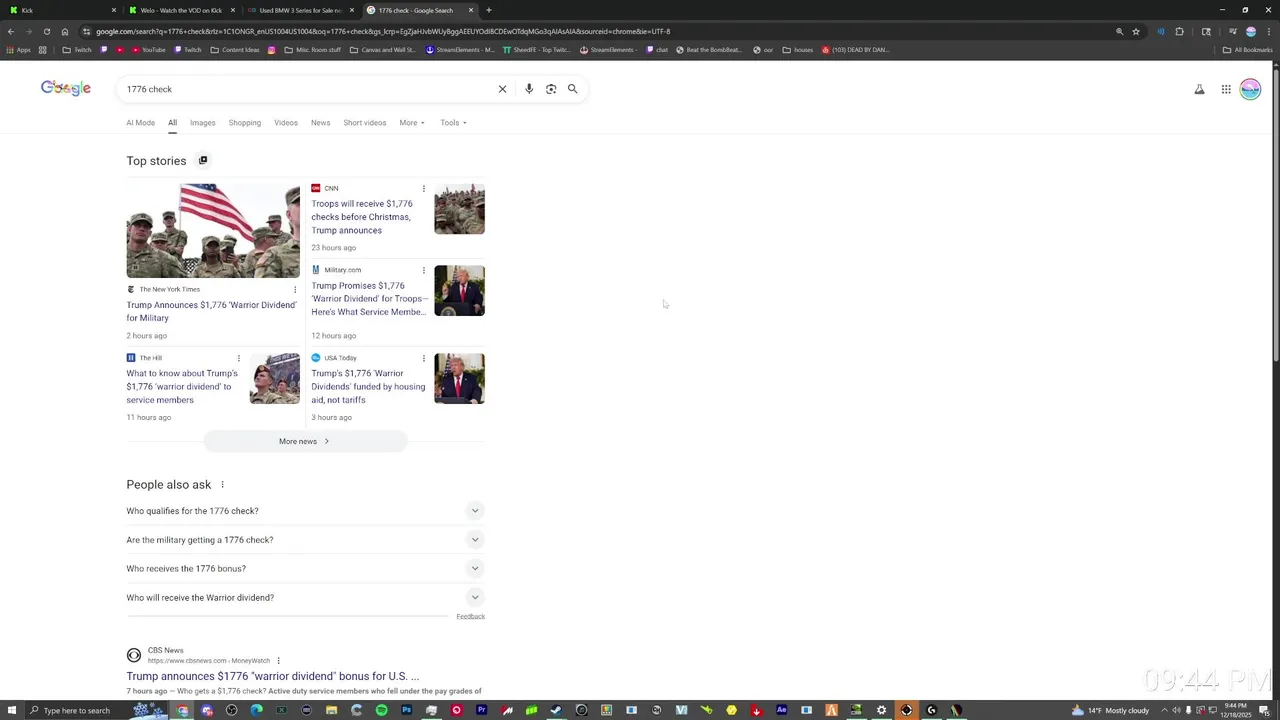Open options for Military.com story
The height and width of the screenshot is (720, 1280).
(x=423, y=270)
